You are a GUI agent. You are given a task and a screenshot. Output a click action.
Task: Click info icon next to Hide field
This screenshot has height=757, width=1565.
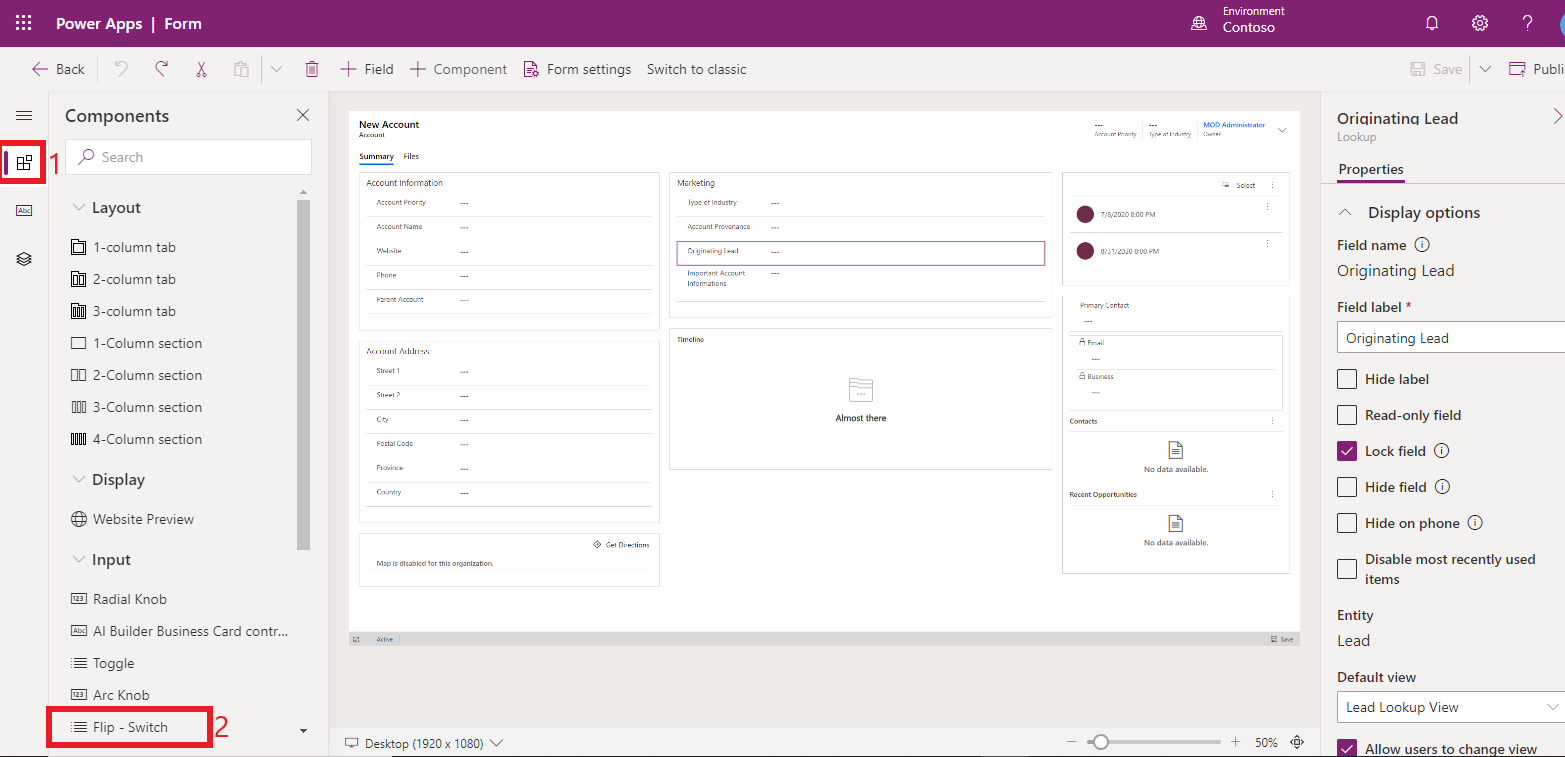[x=1442, y=487]
